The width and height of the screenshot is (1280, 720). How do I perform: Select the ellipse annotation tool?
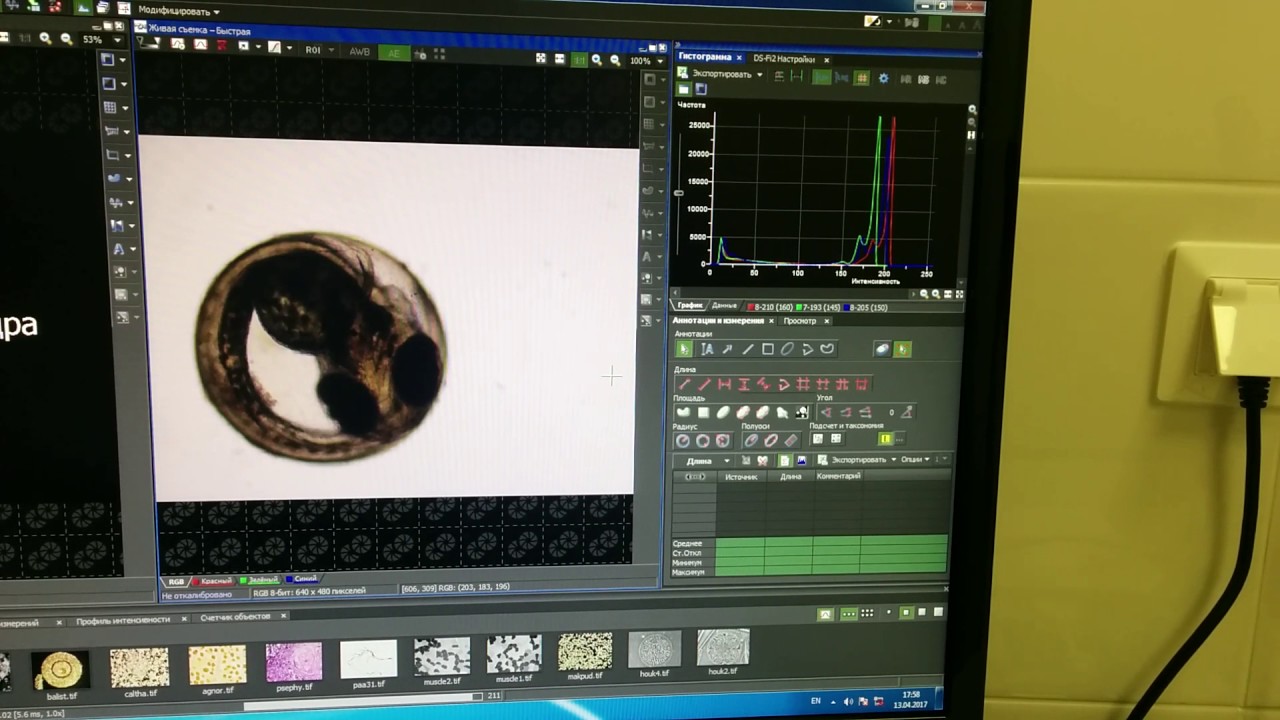tap(787, 349)
